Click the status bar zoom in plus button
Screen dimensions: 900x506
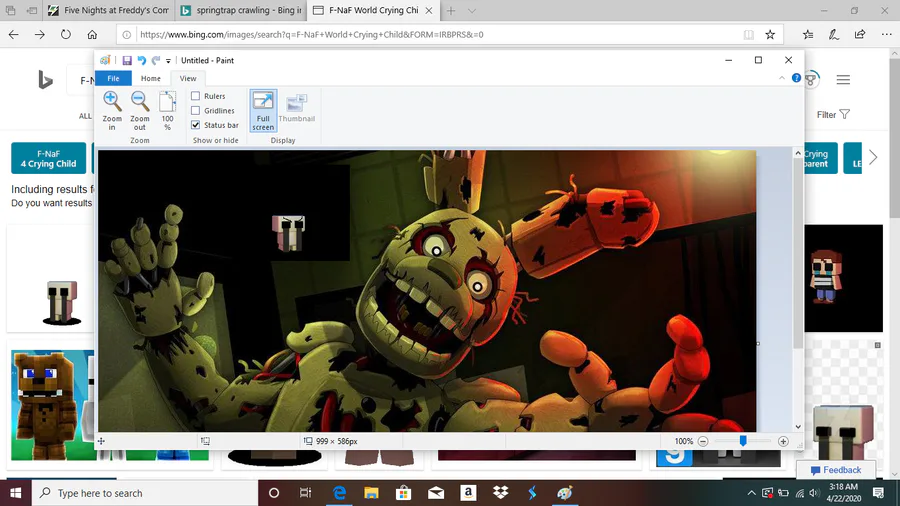tap(783, 441)
